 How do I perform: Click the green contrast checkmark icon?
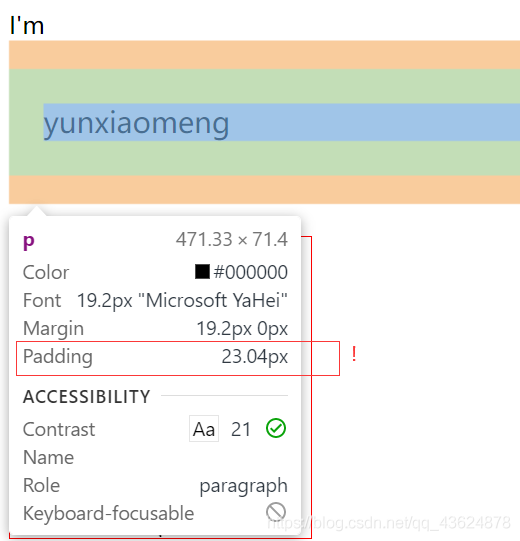[276, 429]
